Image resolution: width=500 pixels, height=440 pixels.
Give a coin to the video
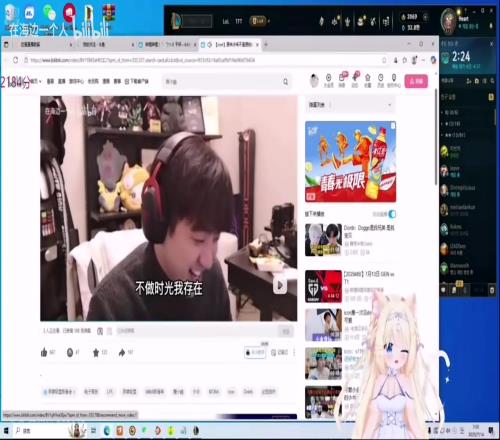click(x=70, y=352)
